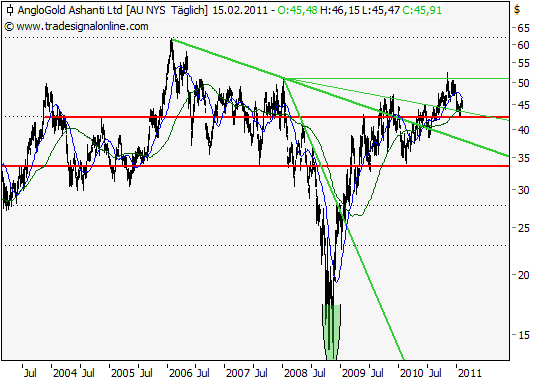Click the open value O:45,48
Viewport: 533px width, 380px height.
pos(297,10)
